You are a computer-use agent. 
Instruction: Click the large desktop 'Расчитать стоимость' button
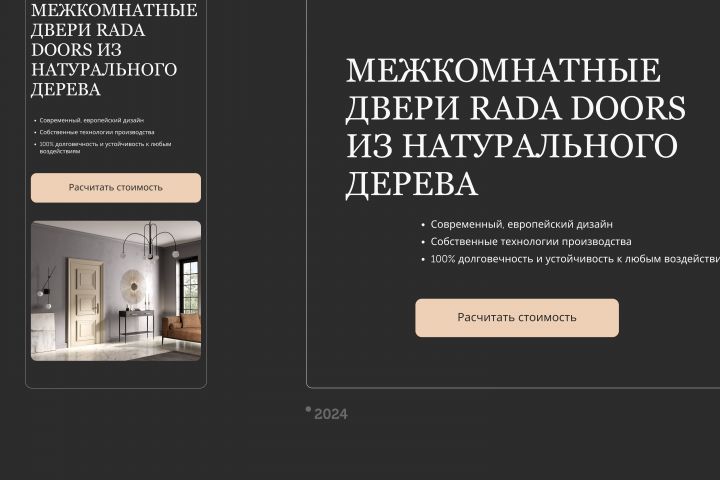click(517, 317)
